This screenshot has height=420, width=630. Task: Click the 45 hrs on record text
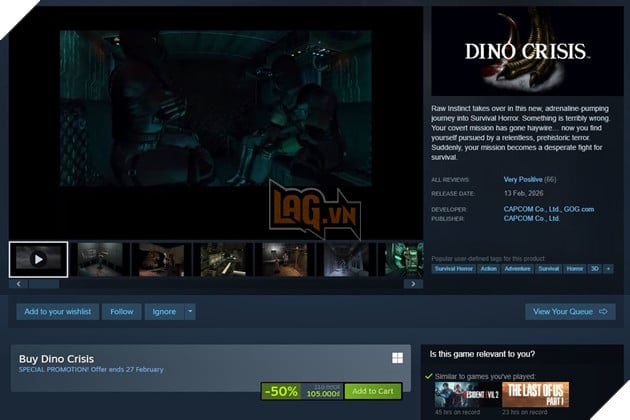[457, 412]
